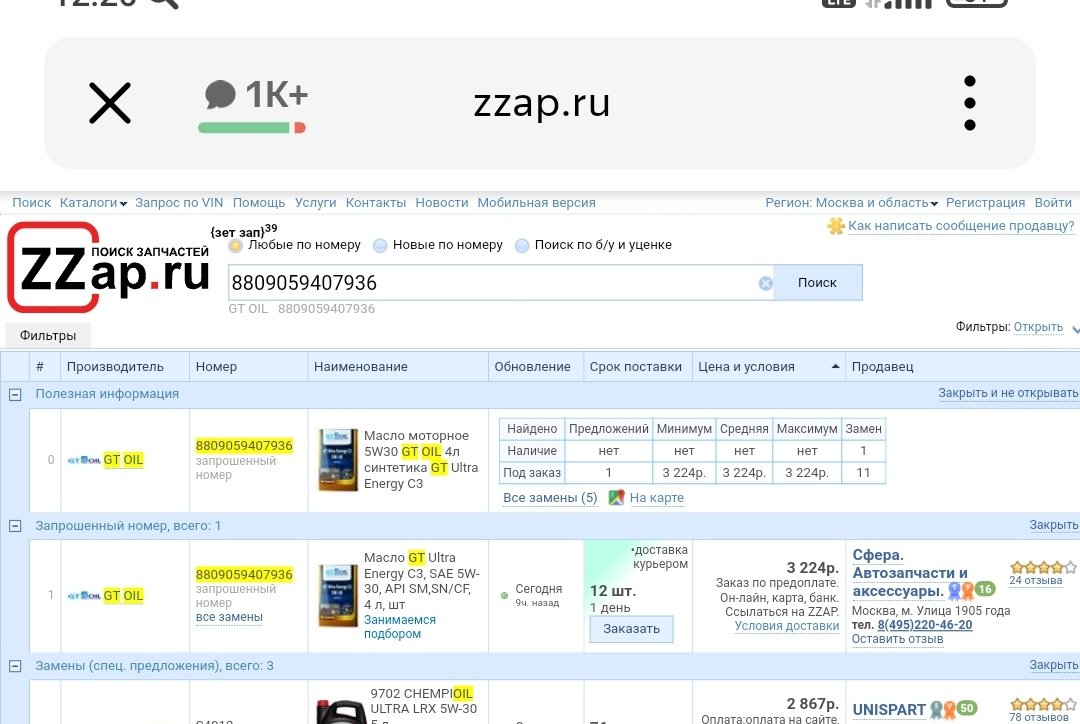Open the Каталоги dropdown menu
Screen dimensions: 1080x724
(93, 203)
